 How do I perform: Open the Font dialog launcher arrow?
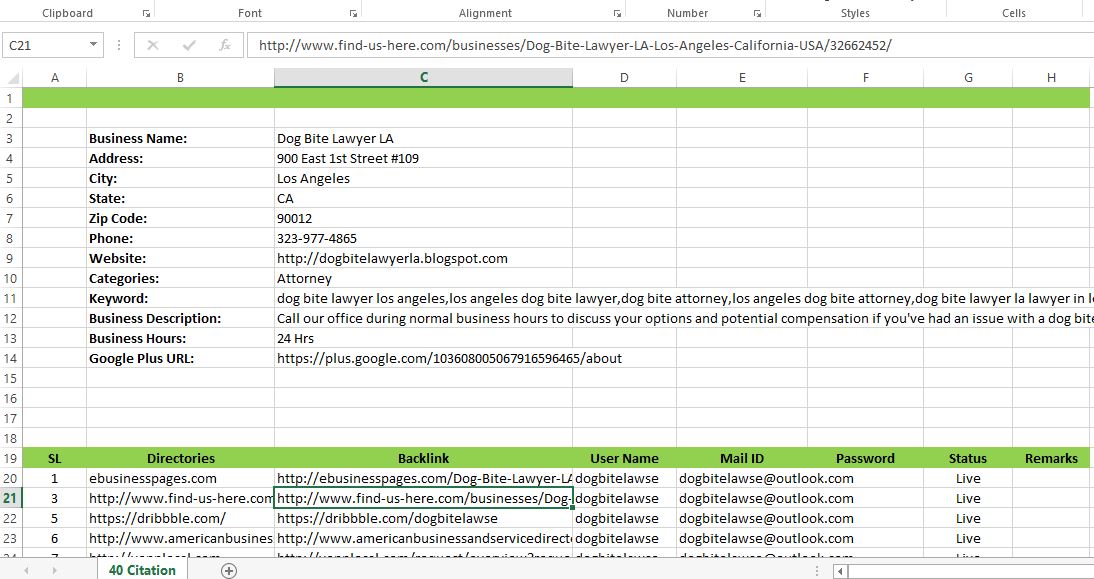click(352, 11)
